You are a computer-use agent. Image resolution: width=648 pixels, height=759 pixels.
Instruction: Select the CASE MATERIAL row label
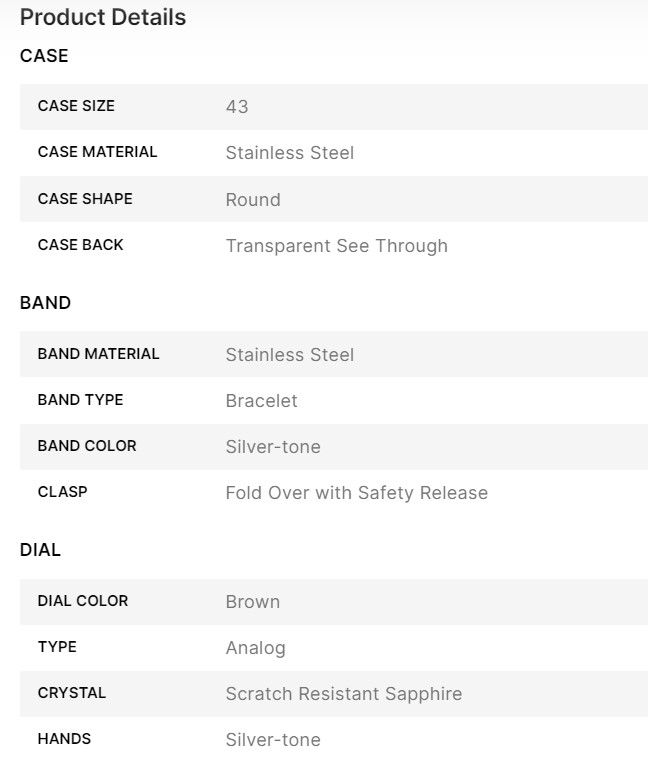[x=97, y=152]
